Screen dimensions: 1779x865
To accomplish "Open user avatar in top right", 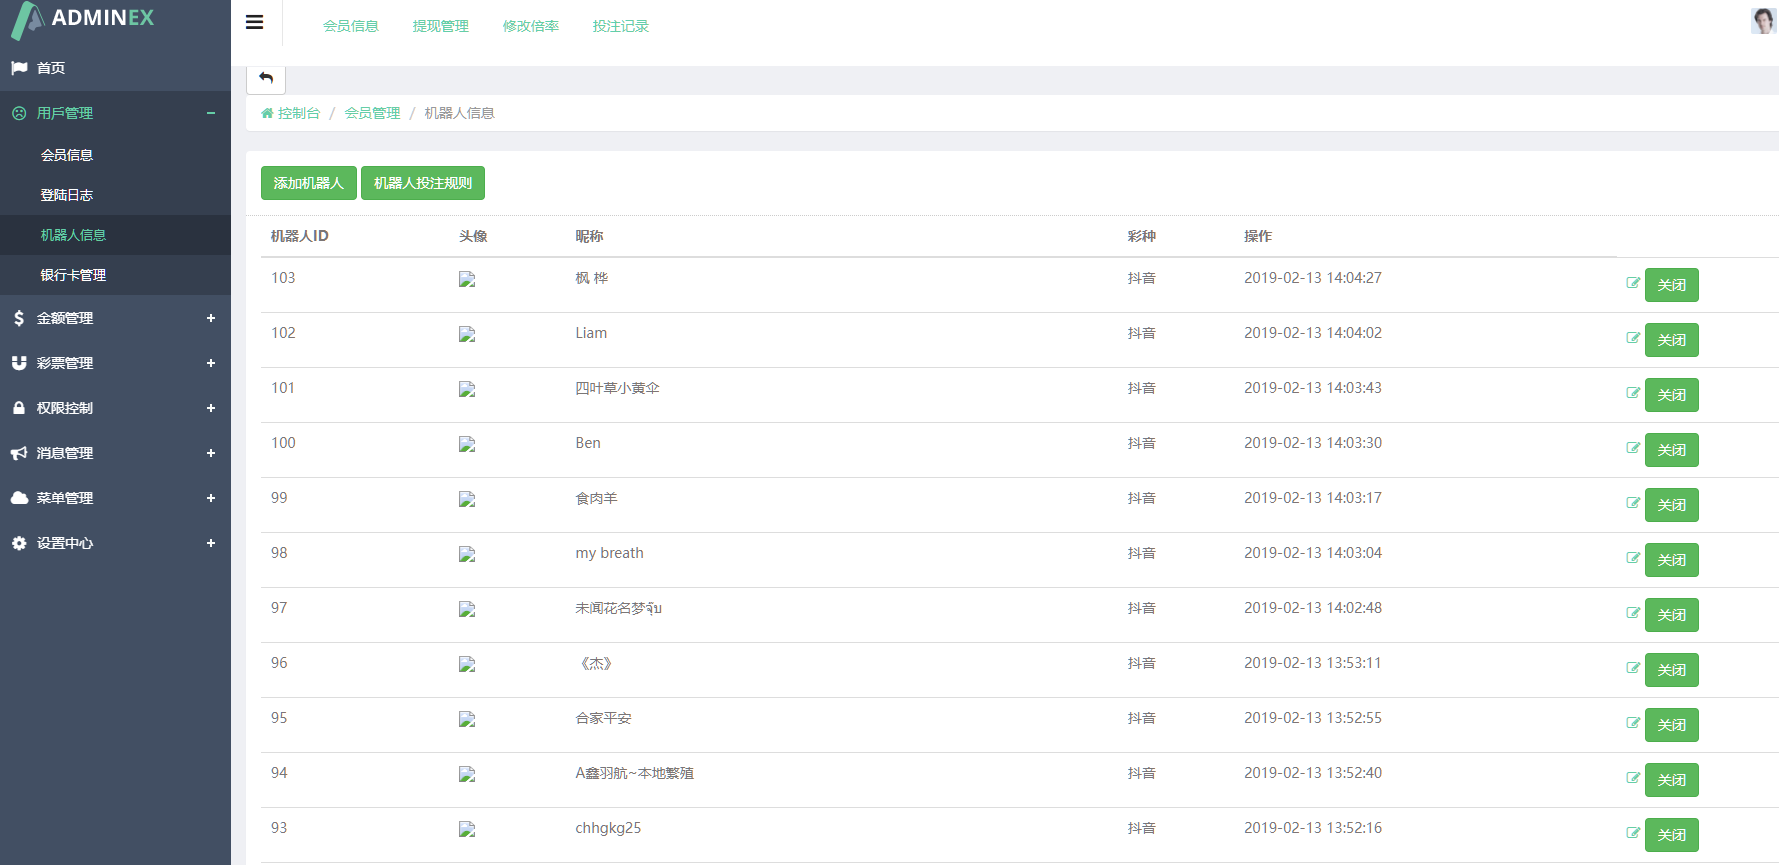I will 1762,21.
